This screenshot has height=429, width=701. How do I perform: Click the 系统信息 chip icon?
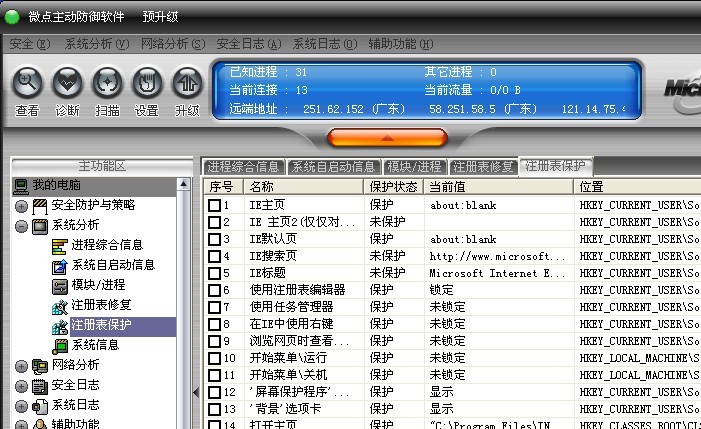pos(59,346)
